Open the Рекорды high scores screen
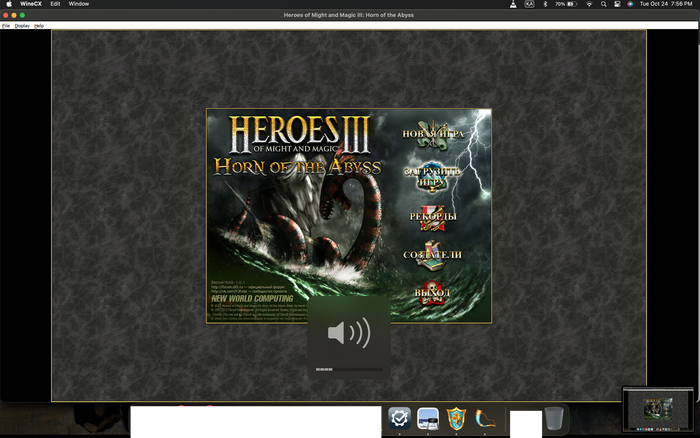This screenshot has width=700, height=438. click(433, 217)
